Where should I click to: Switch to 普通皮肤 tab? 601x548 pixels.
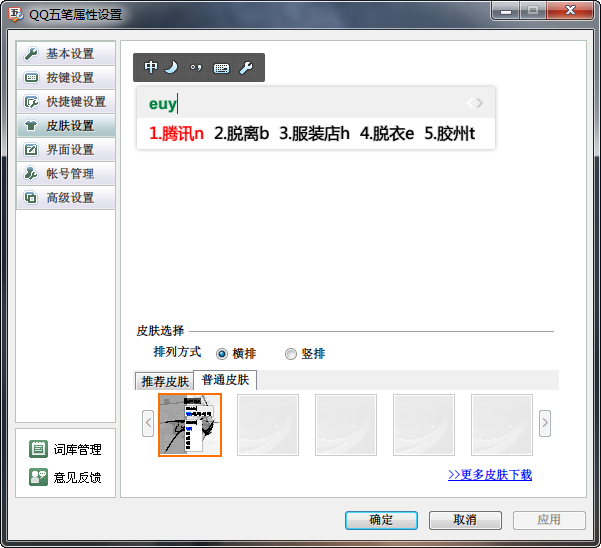click(225, 380)
